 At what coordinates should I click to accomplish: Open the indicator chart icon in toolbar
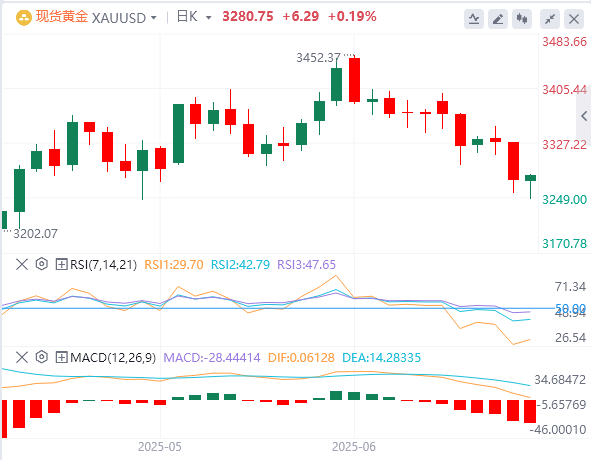coord(474,18)
